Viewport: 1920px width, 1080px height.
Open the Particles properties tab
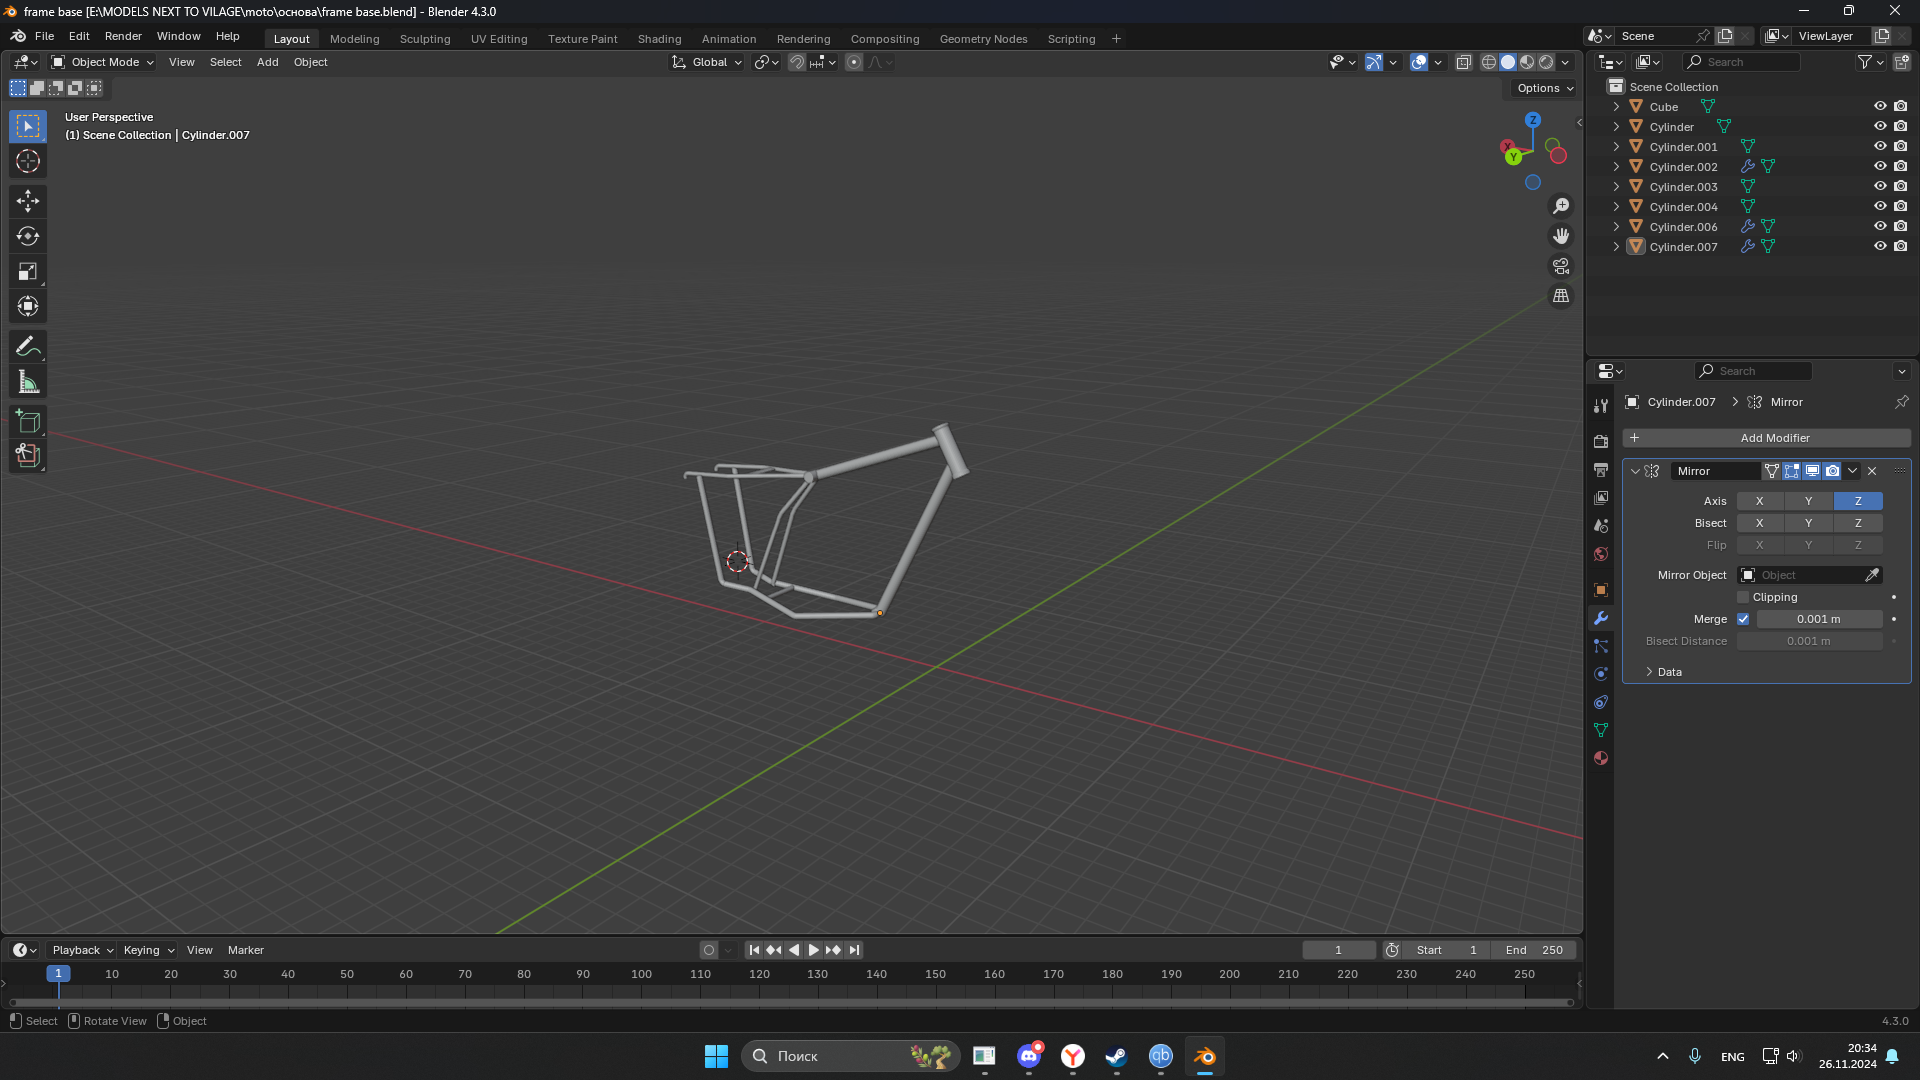pyautogui.click(x=1601, y=646)
